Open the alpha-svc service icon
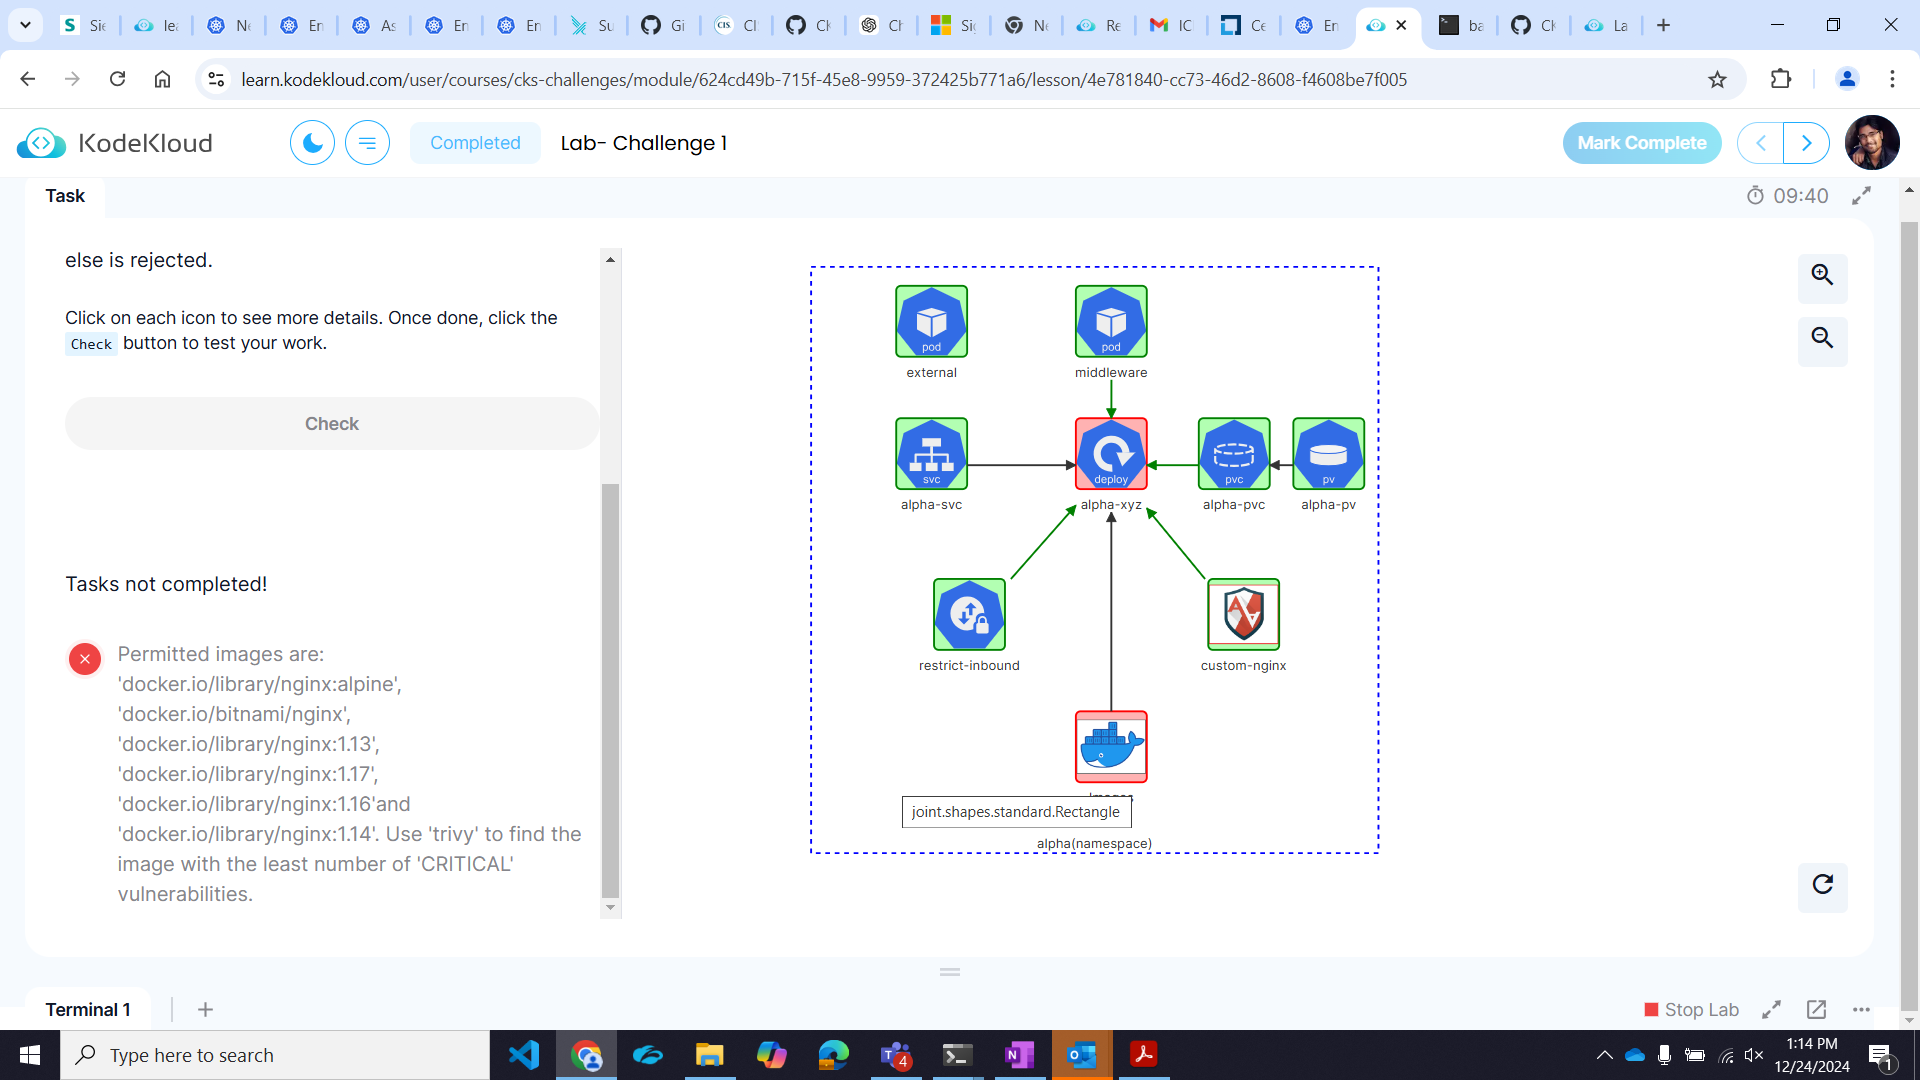Screen dimensions: 1920x1080 [x=931, y=454]
